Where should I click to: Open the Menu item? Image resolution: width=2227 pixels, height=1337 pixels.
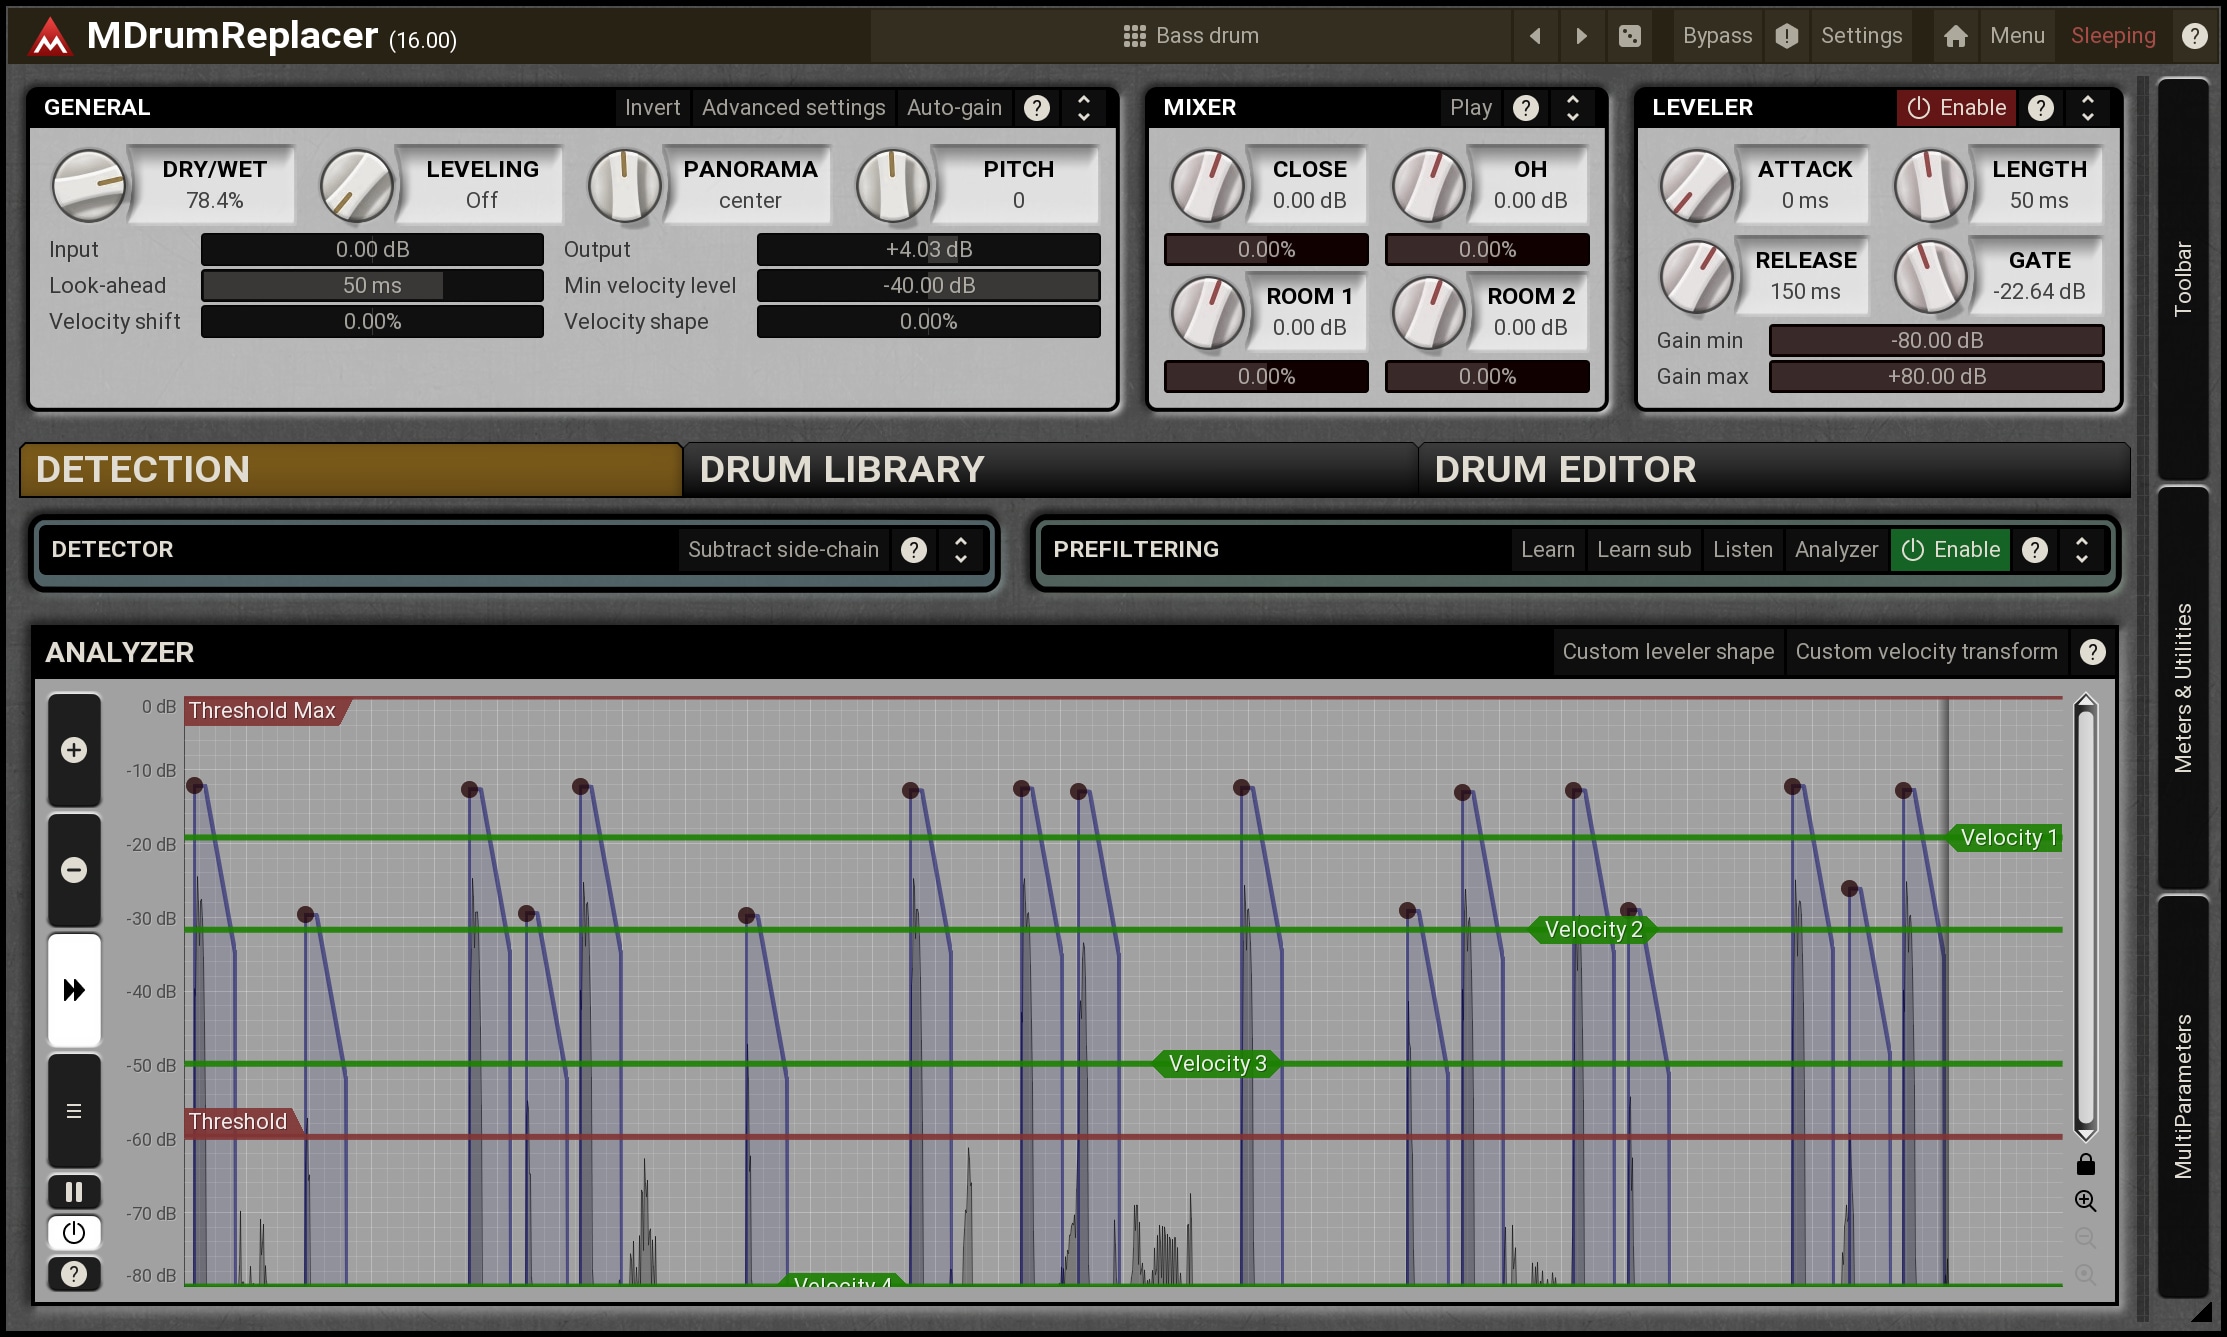tap(2017, 36)
